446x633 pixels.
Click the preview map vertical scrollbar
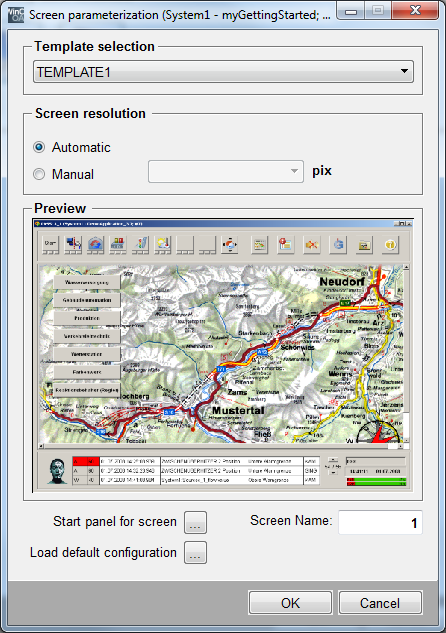(x=406, y=354)
